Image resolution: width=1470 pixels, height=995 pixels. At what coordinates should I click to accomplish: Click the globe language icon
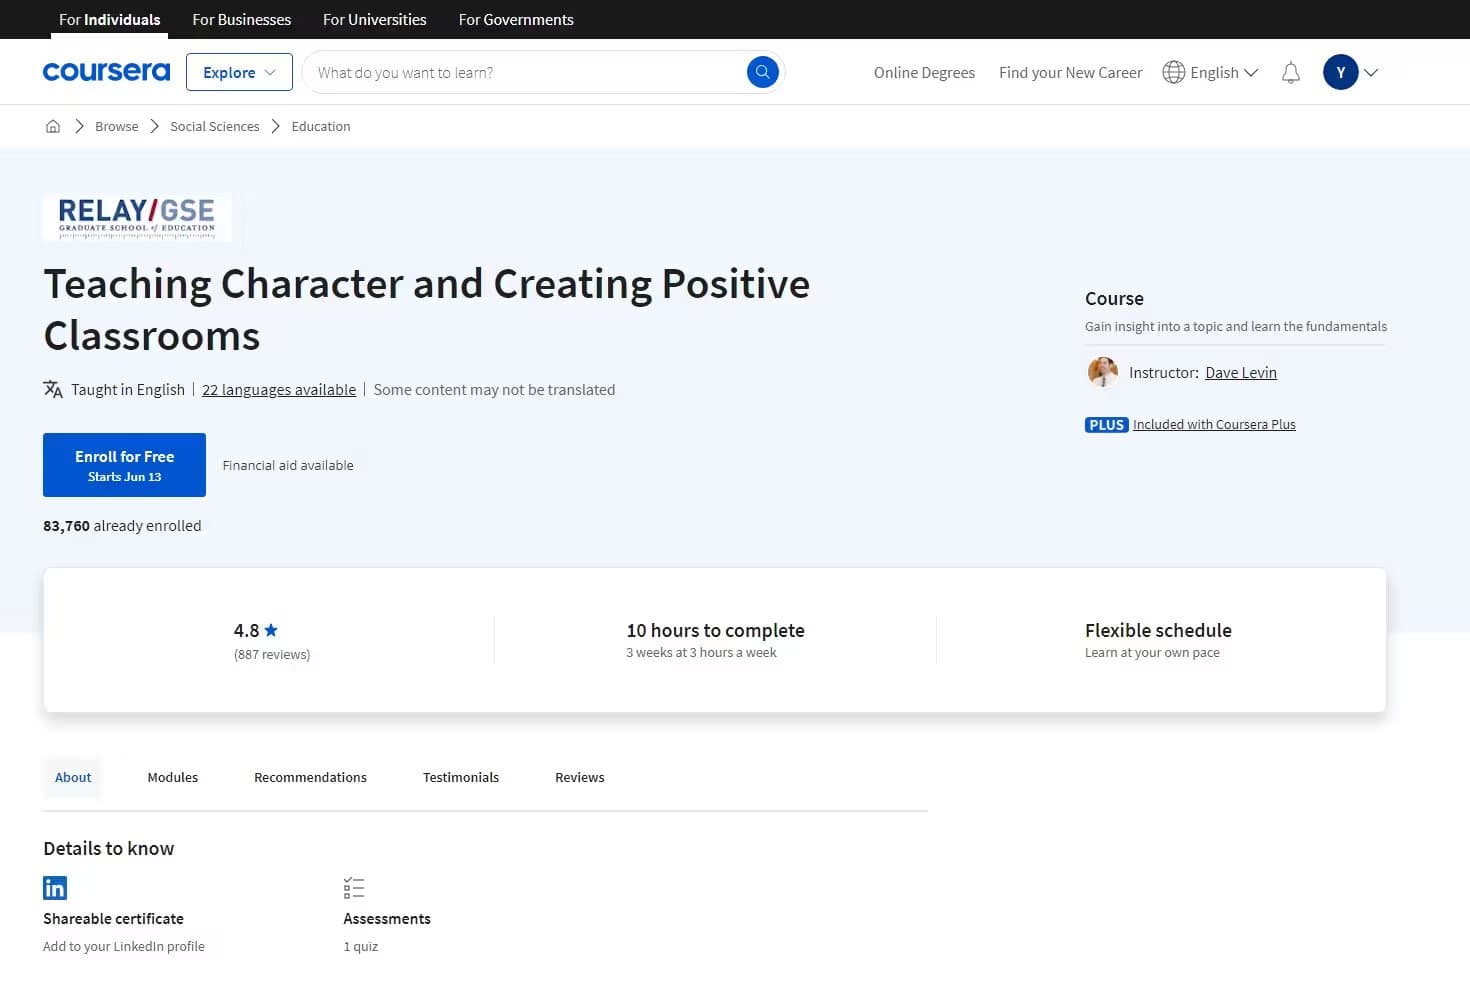[1173, 72]
